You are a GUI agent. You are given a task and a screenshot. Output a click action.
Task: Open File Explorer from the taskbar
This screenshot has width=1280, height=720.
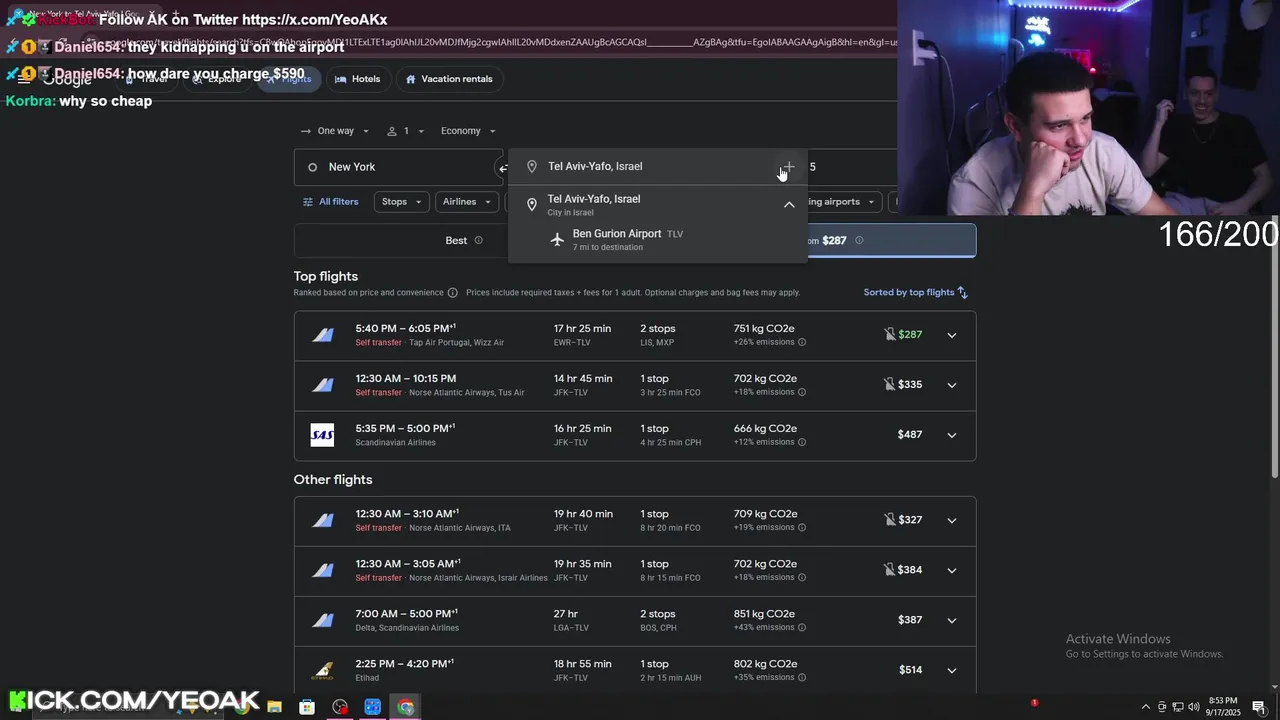[274, 707]
